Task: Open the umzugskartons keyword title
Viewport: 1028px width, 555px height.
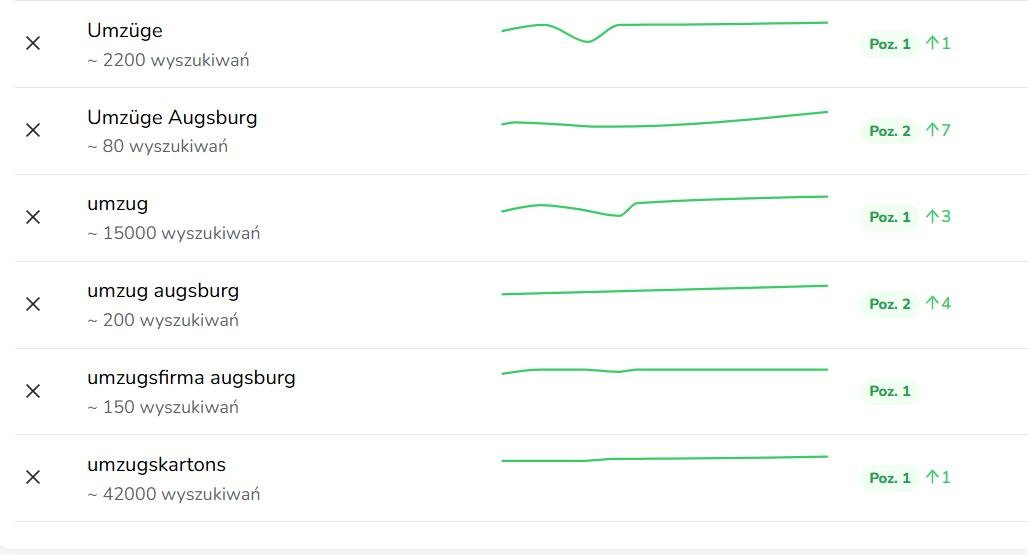Action: tap(156, 465)
